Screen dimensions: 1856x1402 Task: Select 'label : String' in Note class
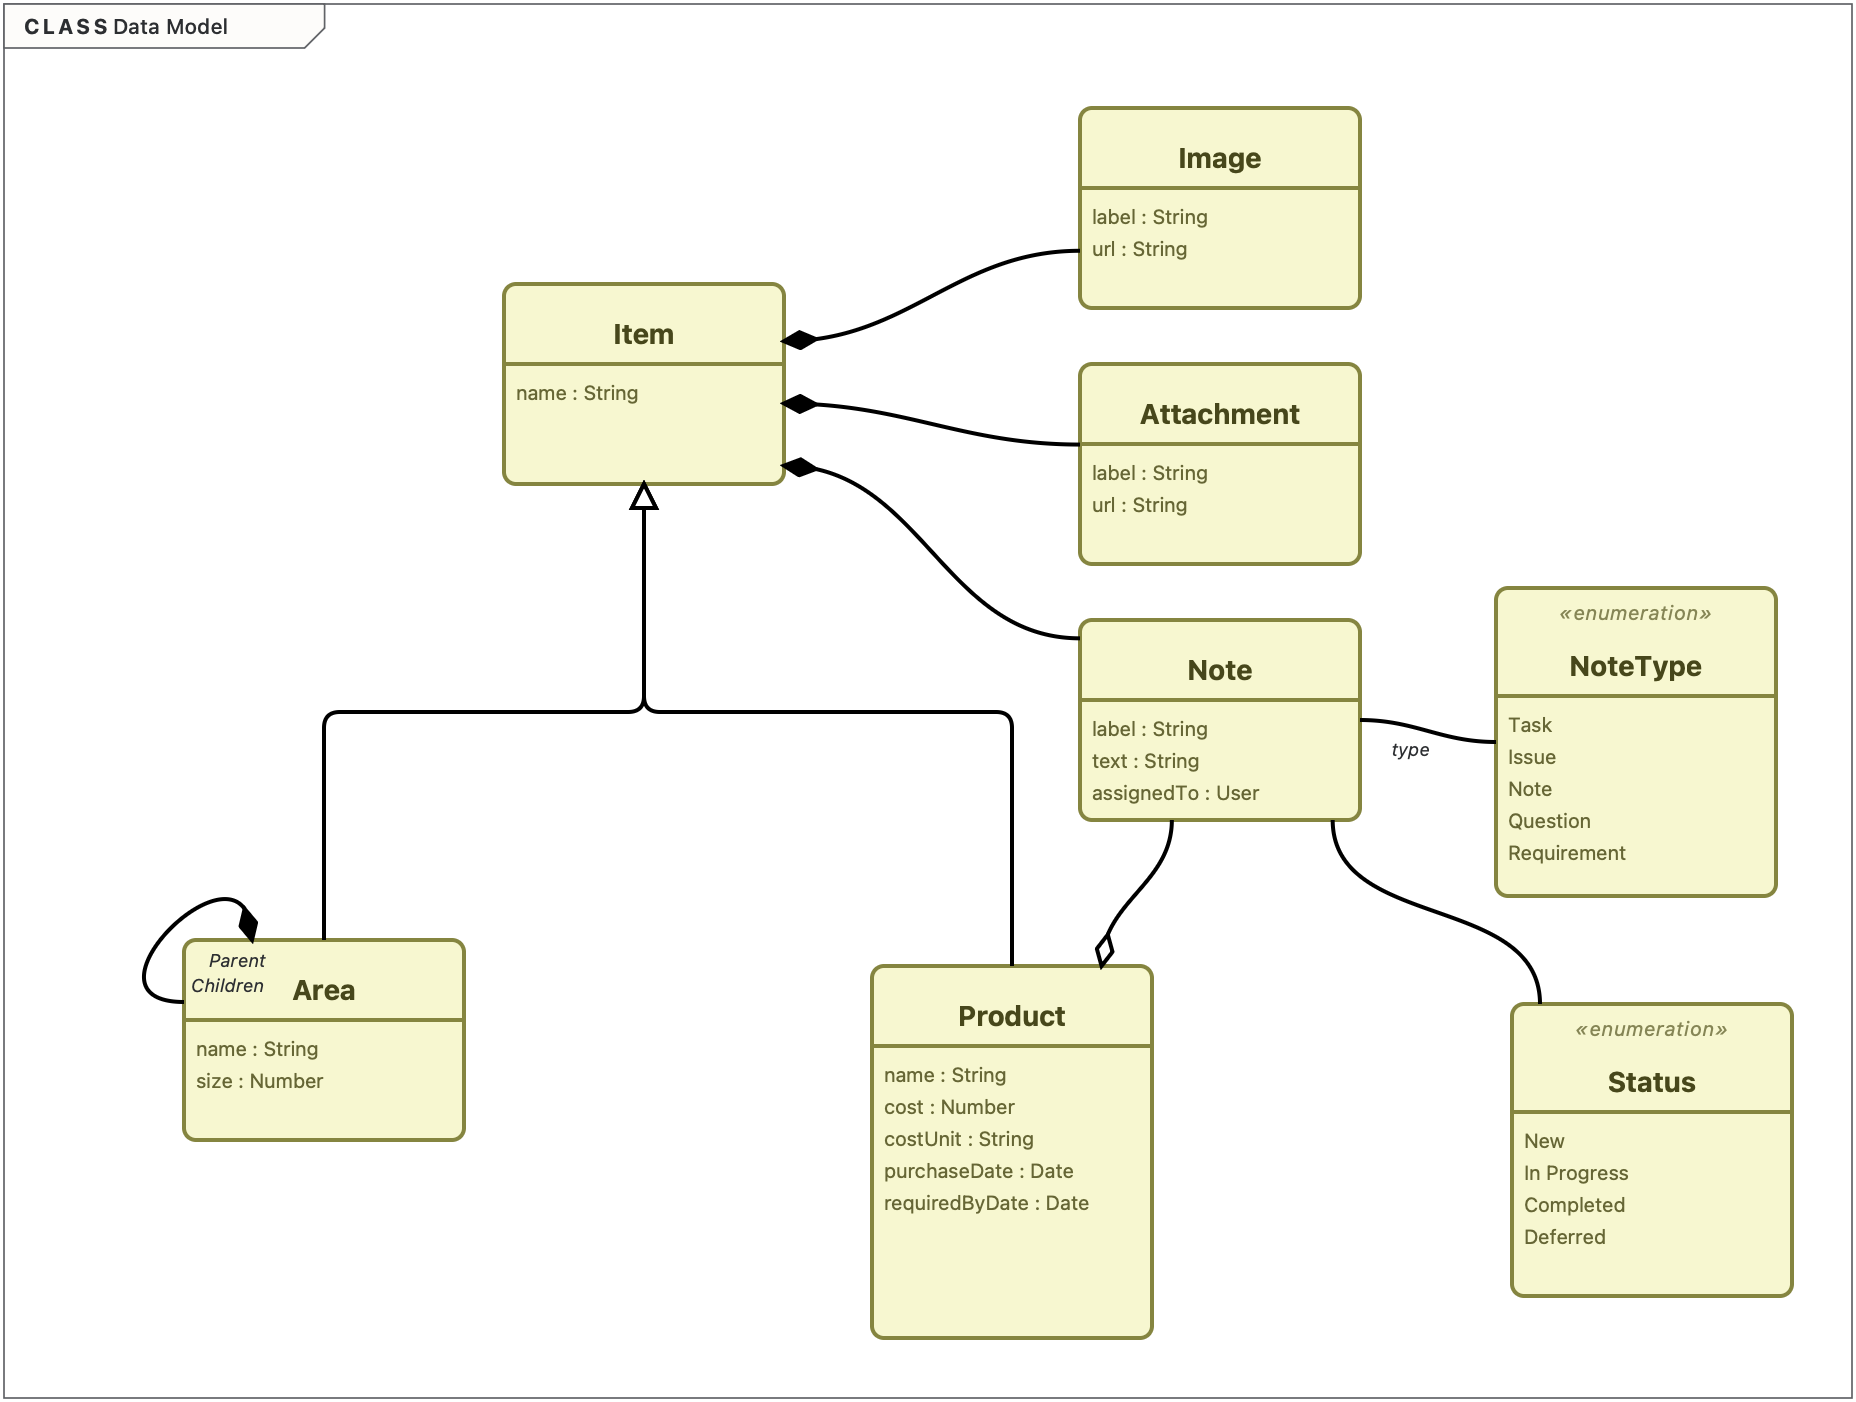pos(1149,729)
